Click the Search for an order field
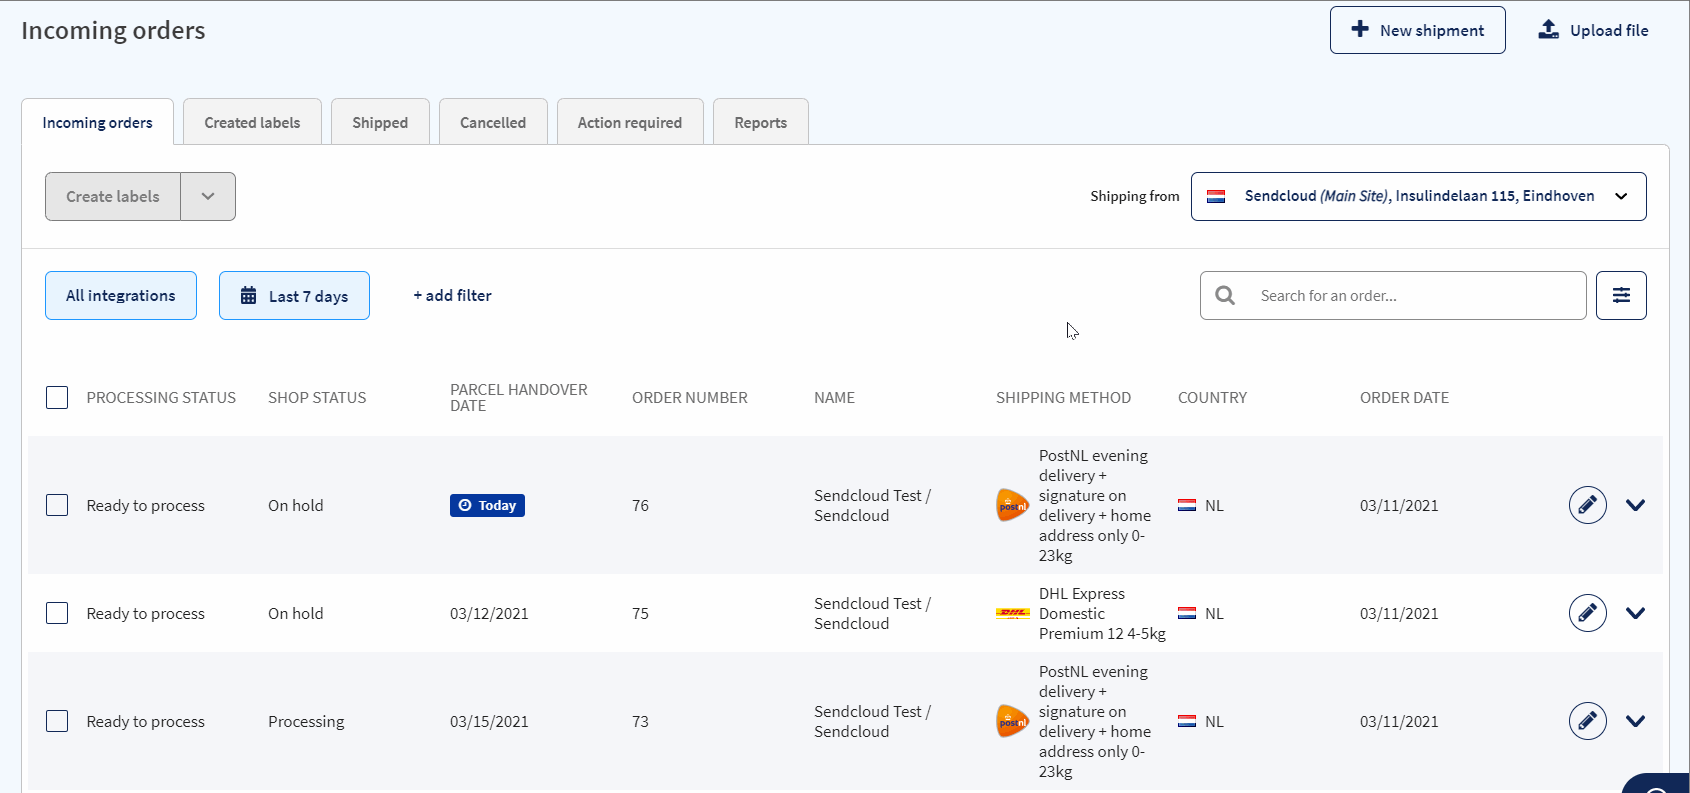The width and height of the screenshot is (1690, 793). coord(1393,295)
